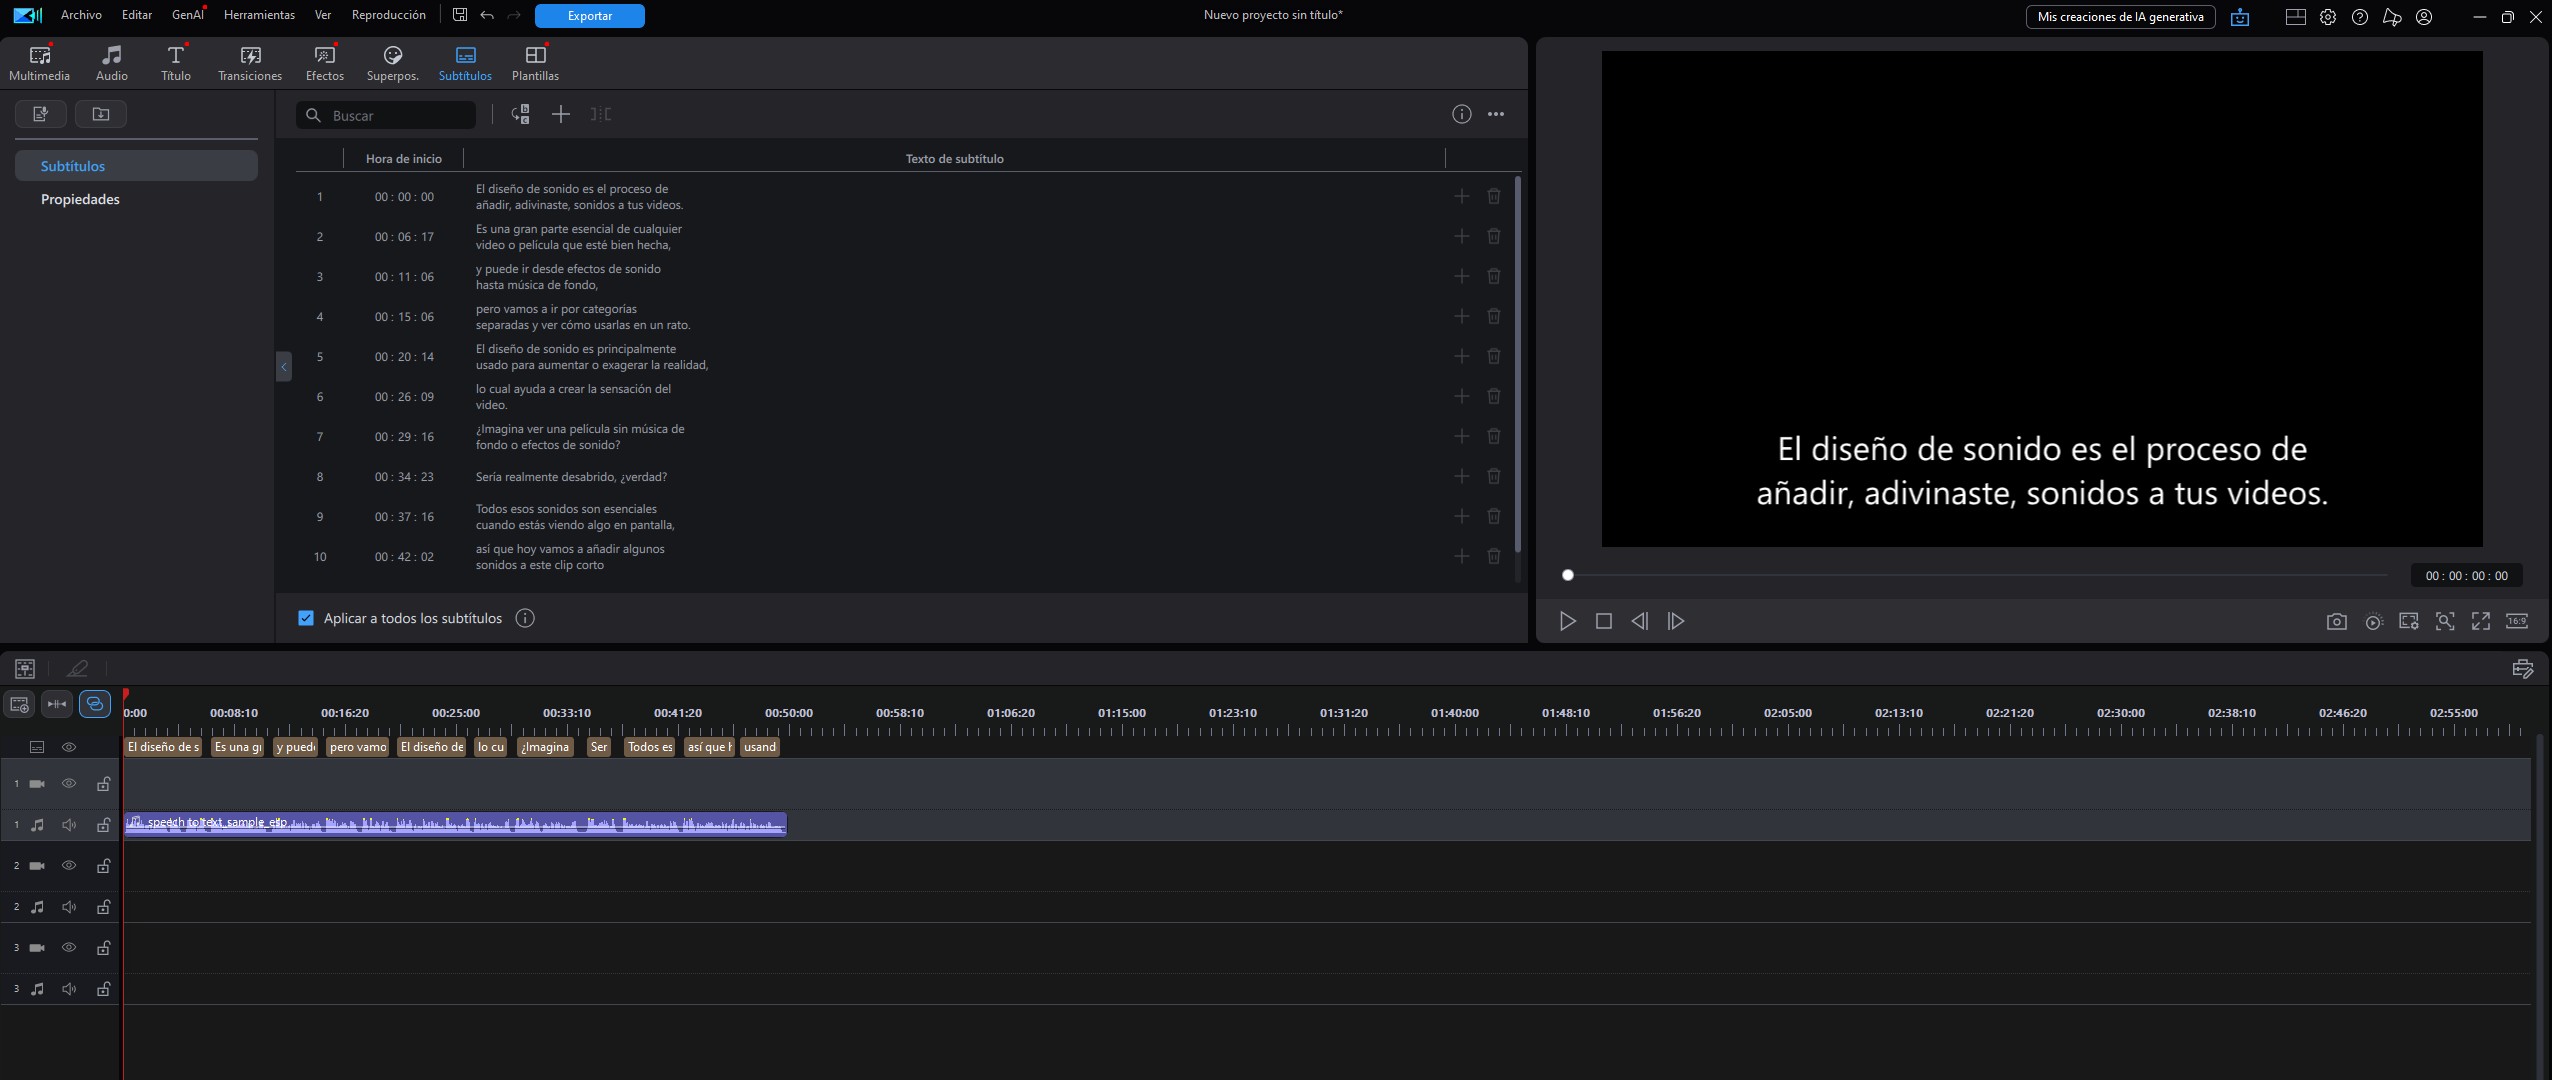Switch to the Audio tab
The height and width of the screenshot is (1080, 2552).
click(112, 61)
